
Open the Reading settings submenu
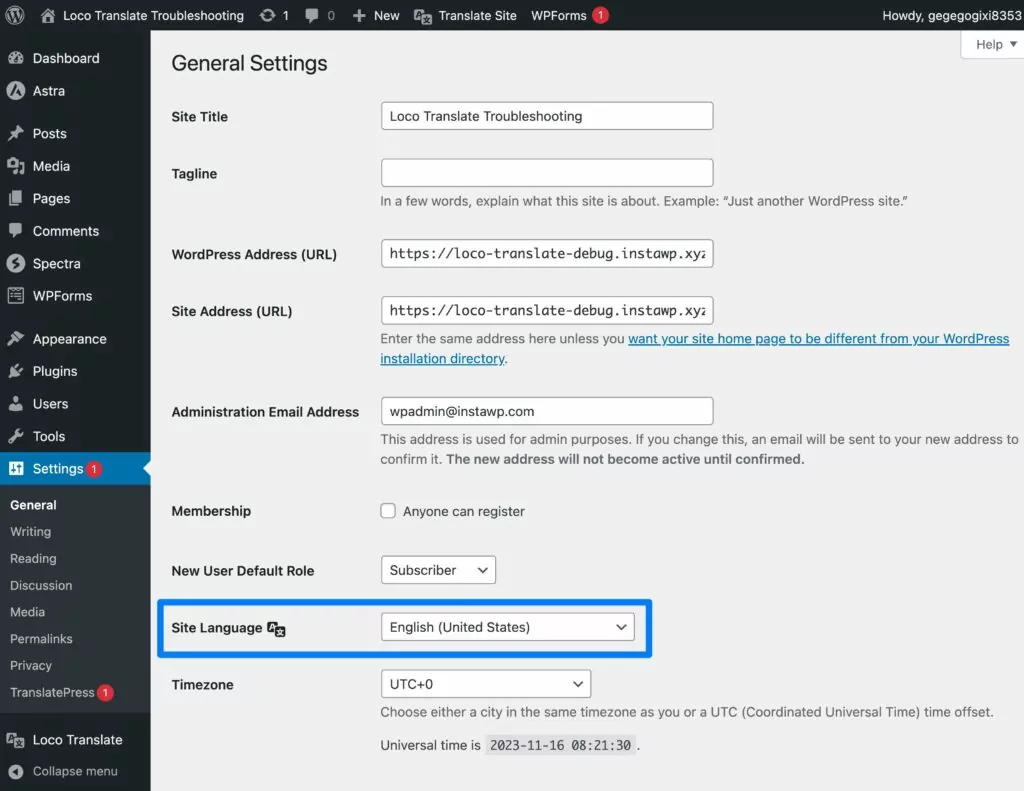click(x=33, y=558)
